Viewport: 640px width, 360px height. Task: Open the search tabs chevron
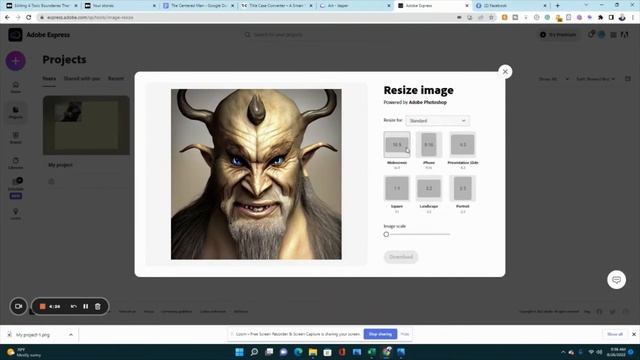587,6
